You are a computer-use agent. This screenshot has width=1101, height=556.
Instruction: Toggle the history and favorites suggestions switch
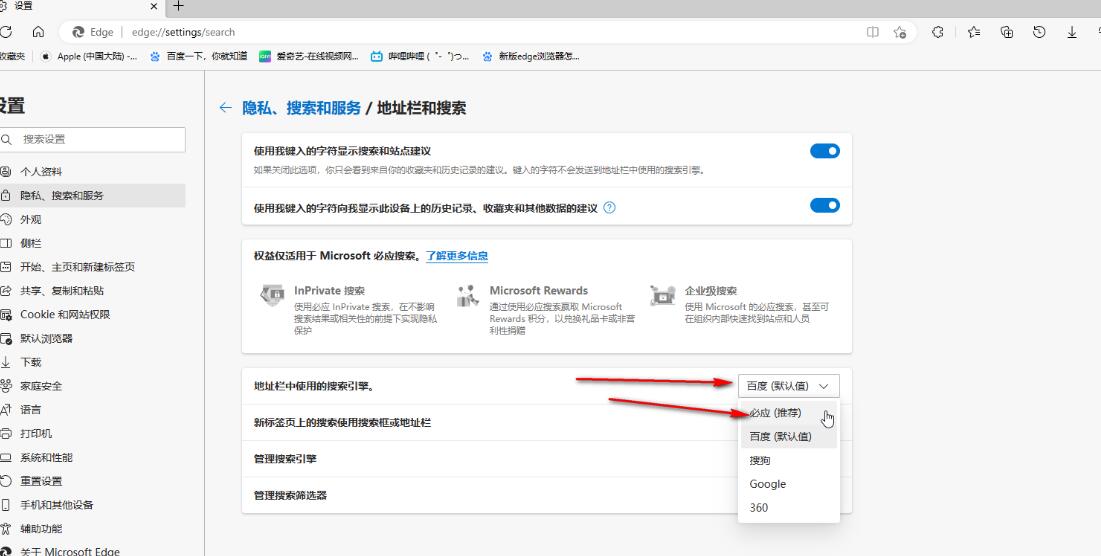[x=824, y=205]
